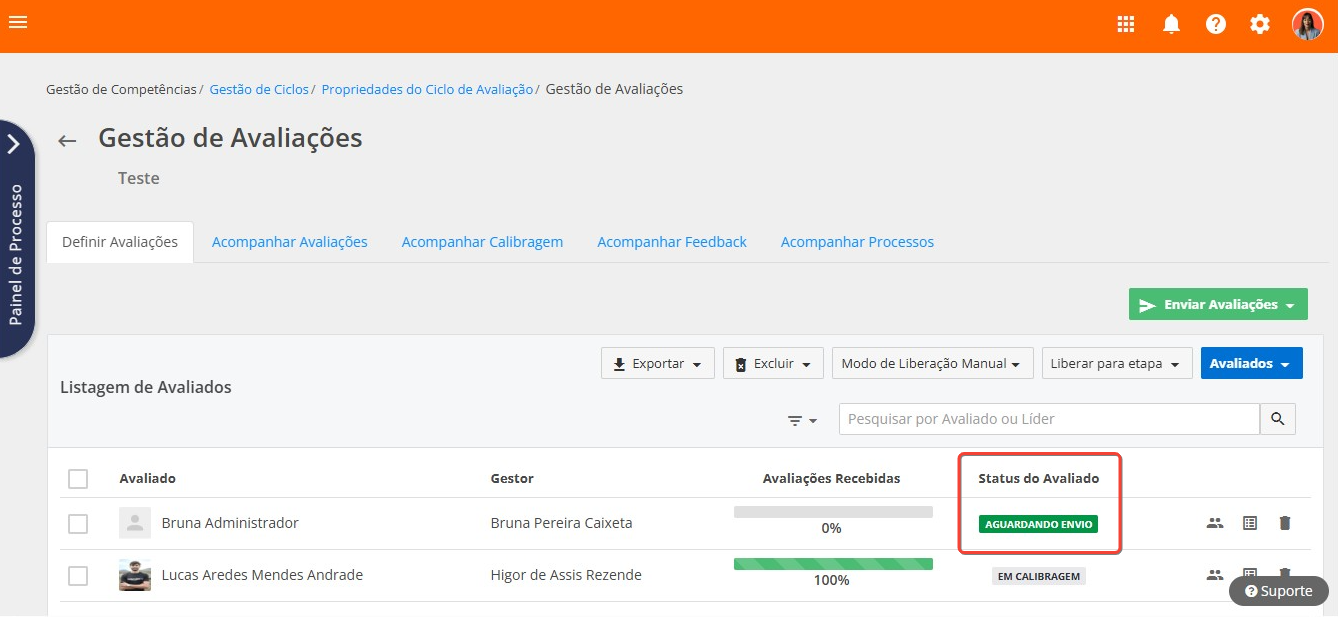Click the Enviar Avaliações button

point(1217,305)
